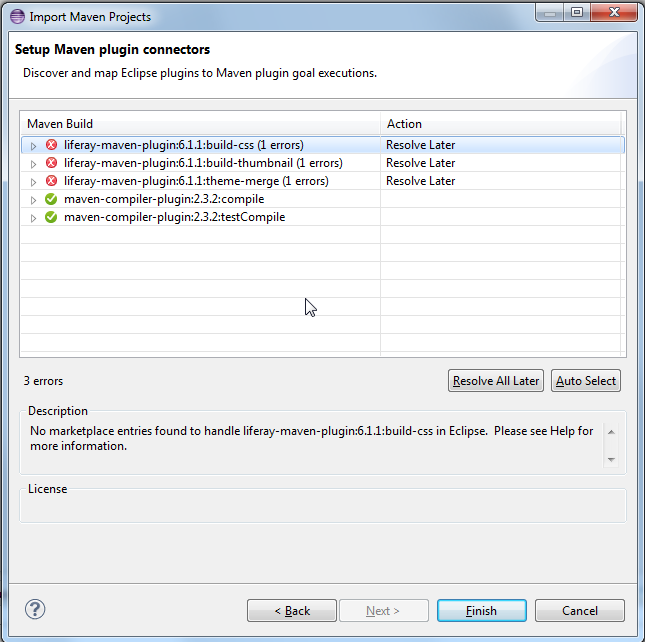Click Finish to complete the import
This screenshot has width=645, height=642.
482,610
